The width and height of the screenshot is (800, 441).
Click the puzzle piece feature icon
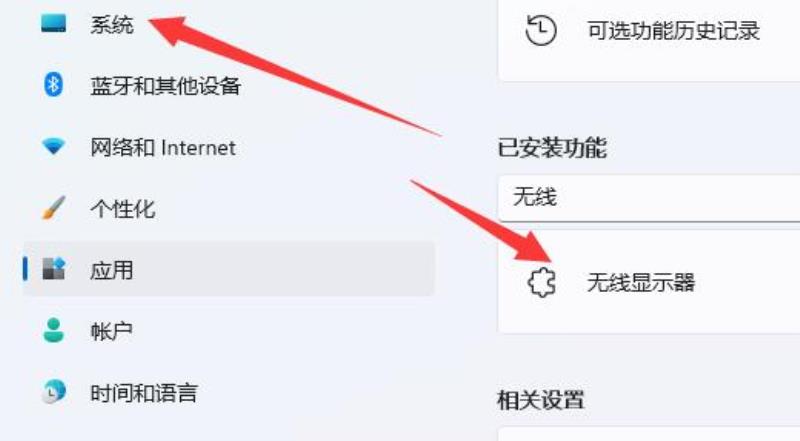point(541,282)
